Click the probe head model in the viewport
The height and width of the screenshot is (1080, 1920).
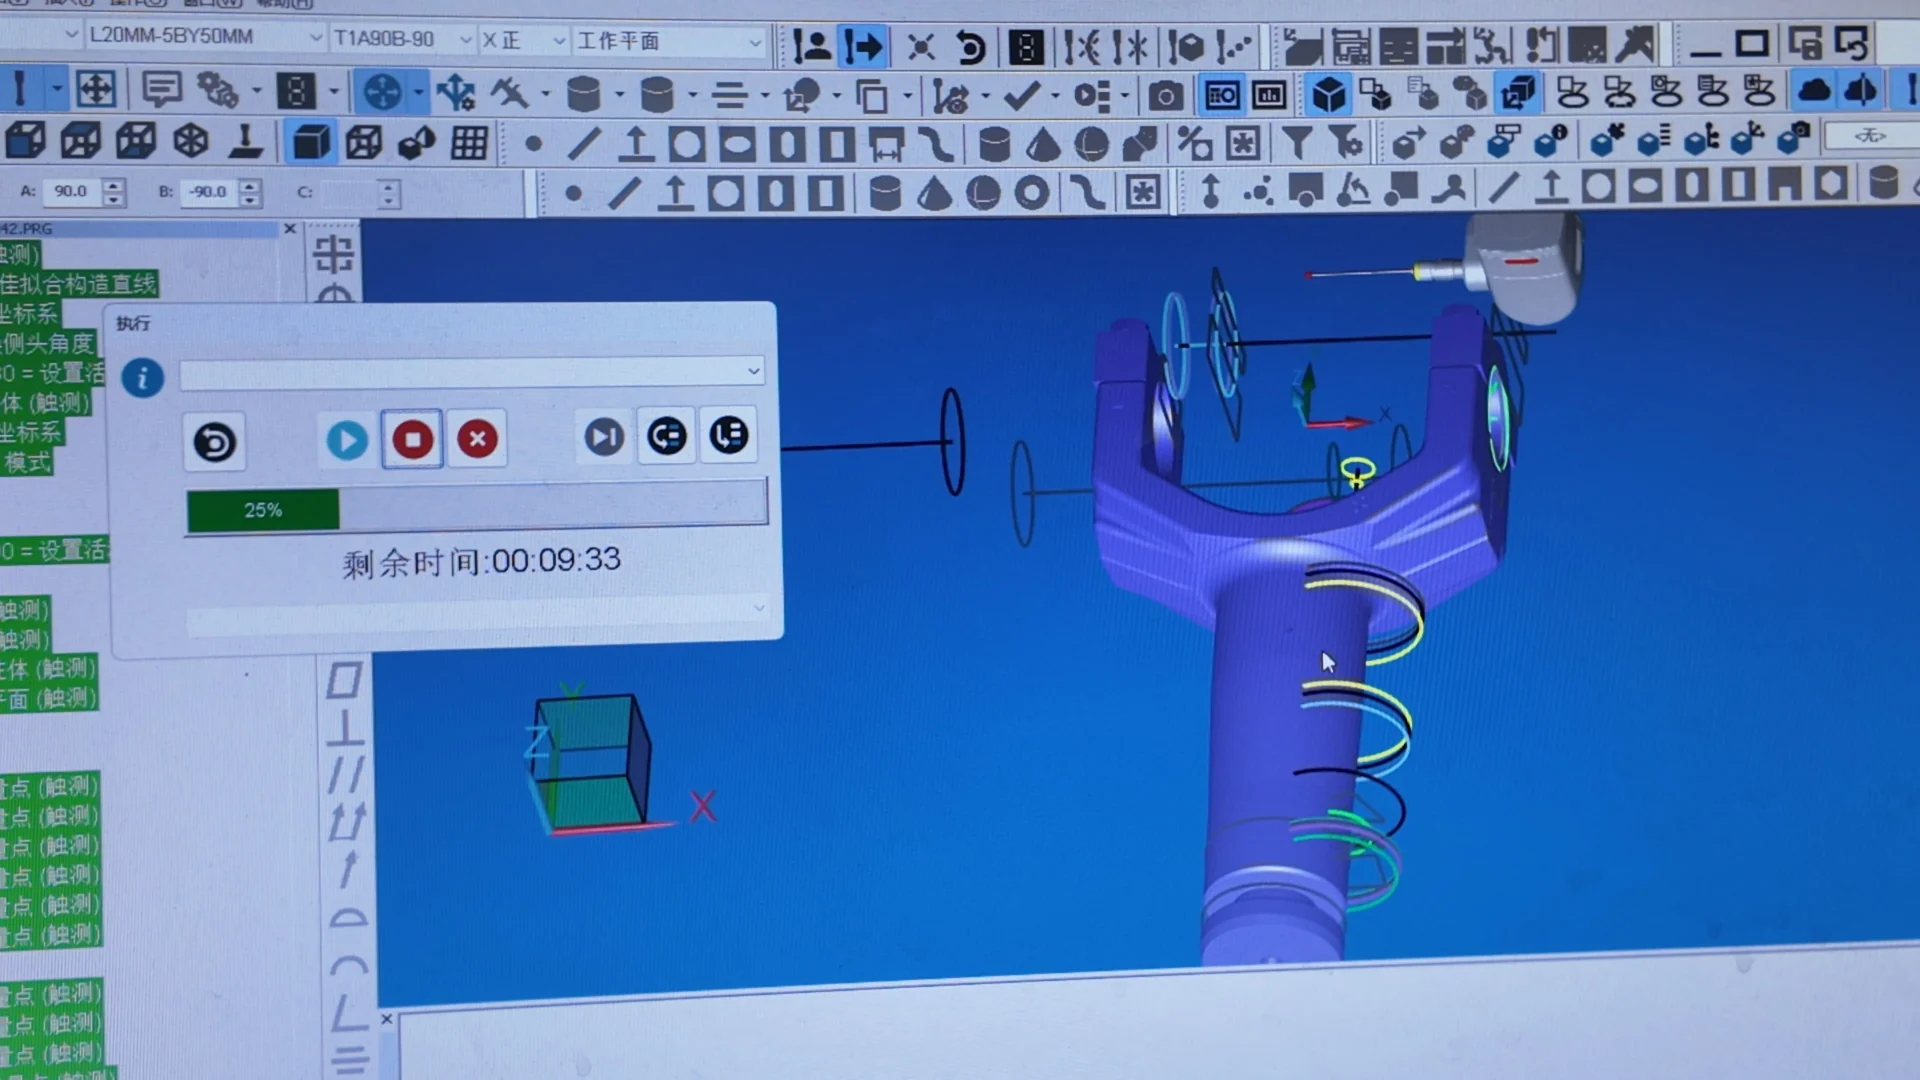coord(1522,267)
